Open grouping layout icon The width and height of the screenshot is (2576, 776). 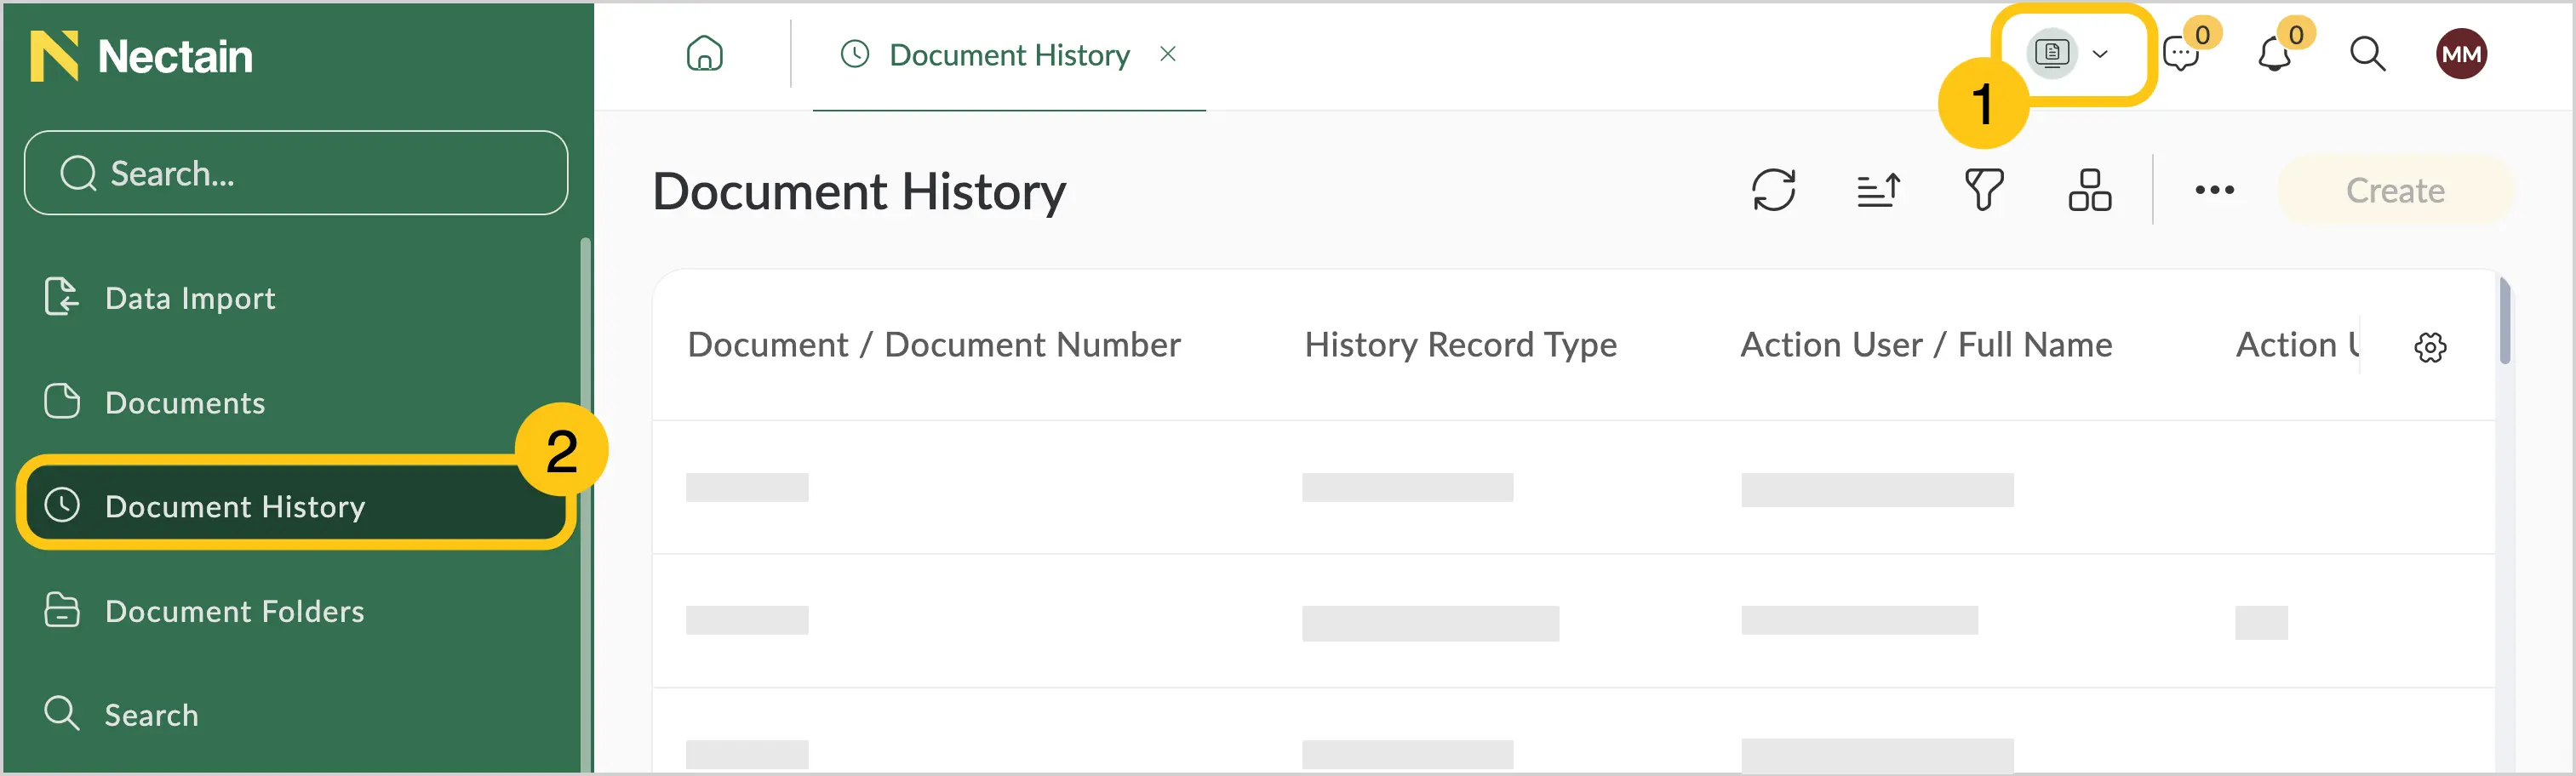(2089, 190)
